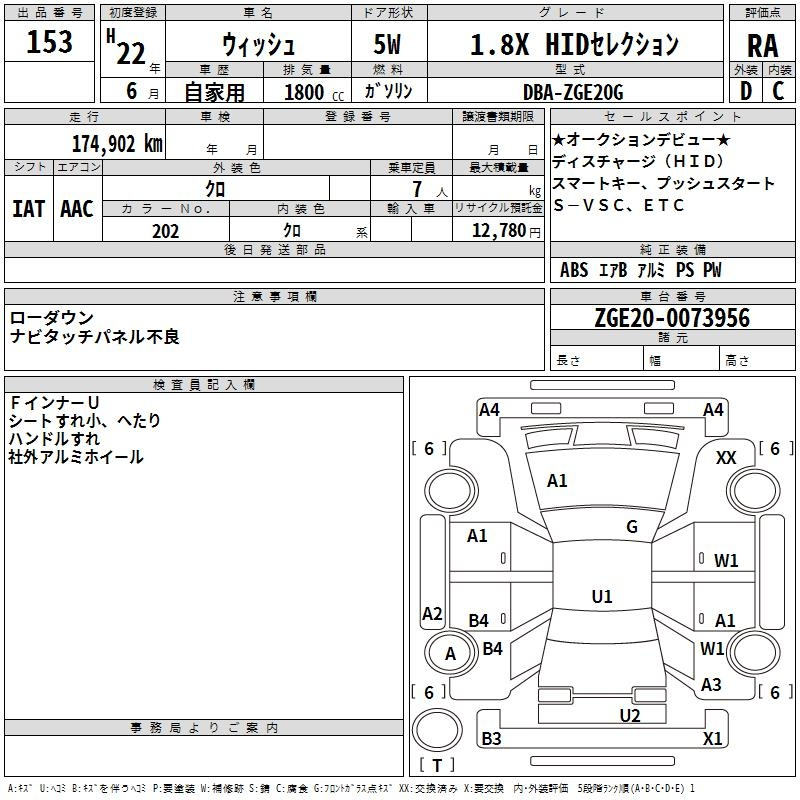Select the X1 mark on rear bumper
This screenshot has height=800, width=800.
pyautogui.click(x=712, y=738)
